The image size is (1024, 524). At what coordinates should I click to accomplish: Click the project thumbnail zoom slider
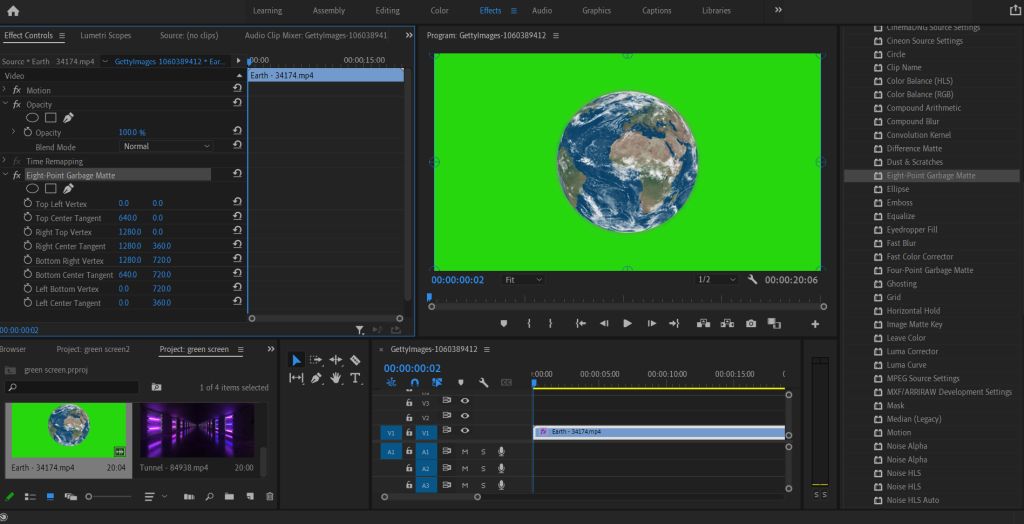[x=90, y=496]
